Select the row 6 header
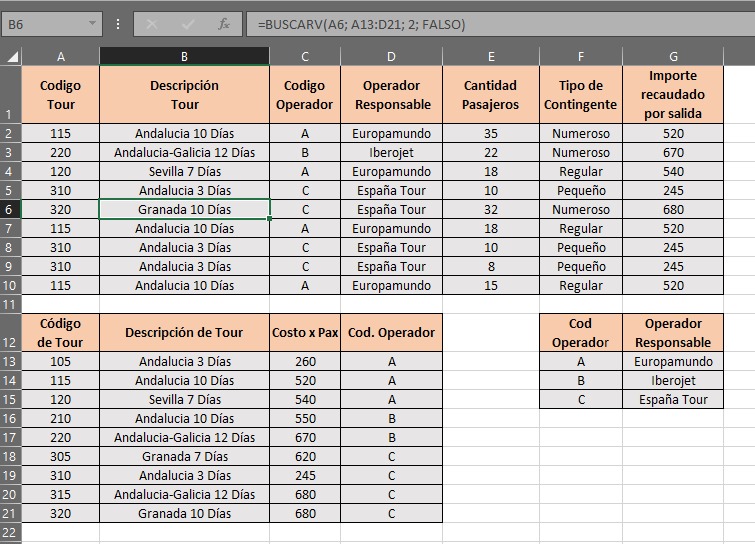 [x=11, y=210]
